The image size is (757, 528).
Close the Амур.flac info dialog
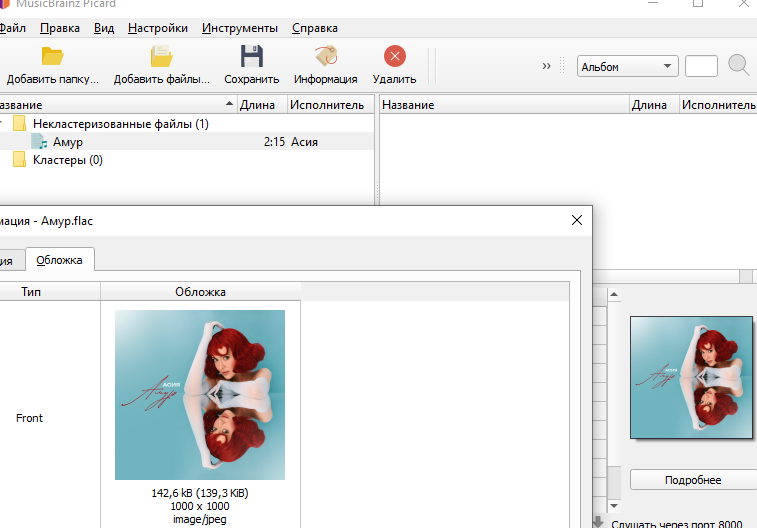pos(576,220)
